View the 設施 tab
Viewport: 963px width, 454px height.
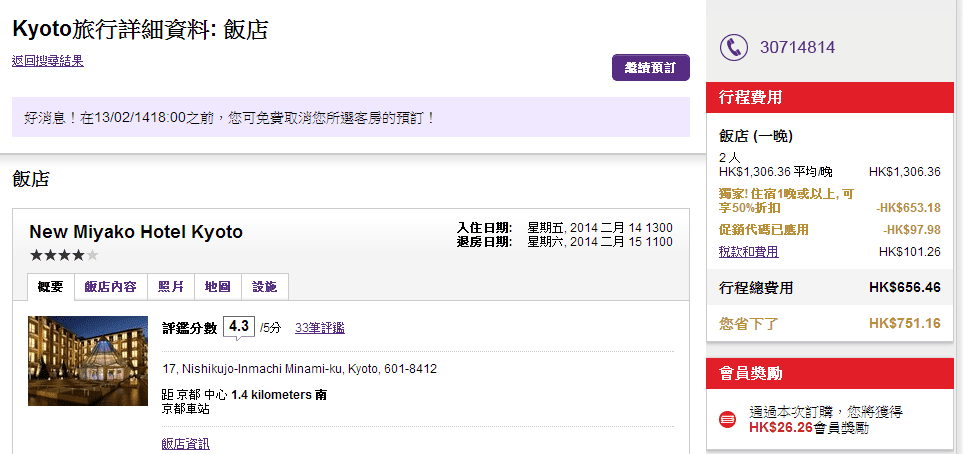tap(265, 287)
